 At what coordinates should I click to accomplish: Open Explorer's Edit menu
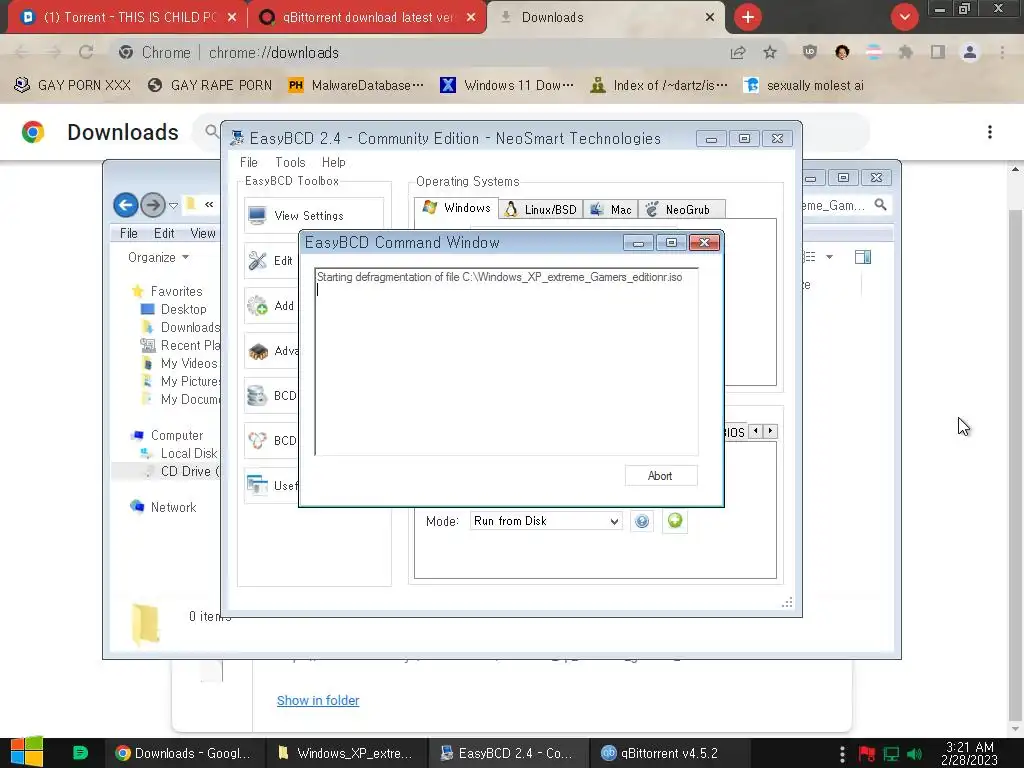pos(164,233)
